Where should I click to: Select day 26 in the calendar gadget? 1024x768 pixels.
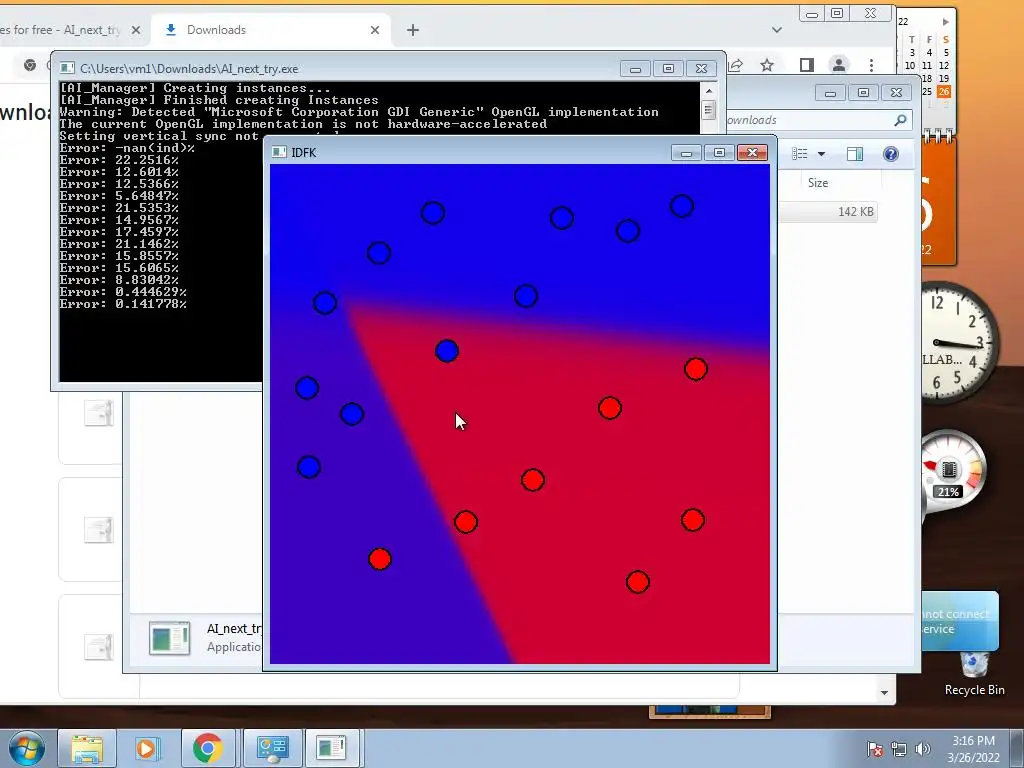(944, 91)
